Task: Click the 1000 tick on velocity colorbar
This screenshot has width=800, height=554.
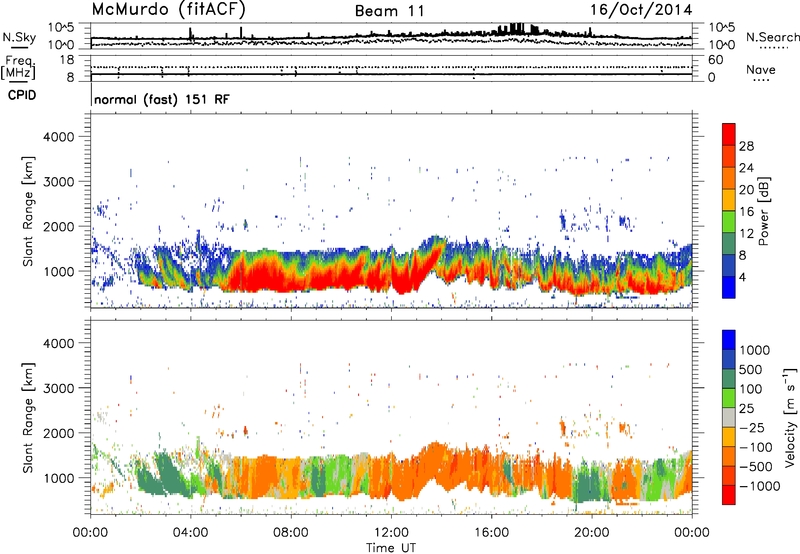Action: (x=755, y=350)
